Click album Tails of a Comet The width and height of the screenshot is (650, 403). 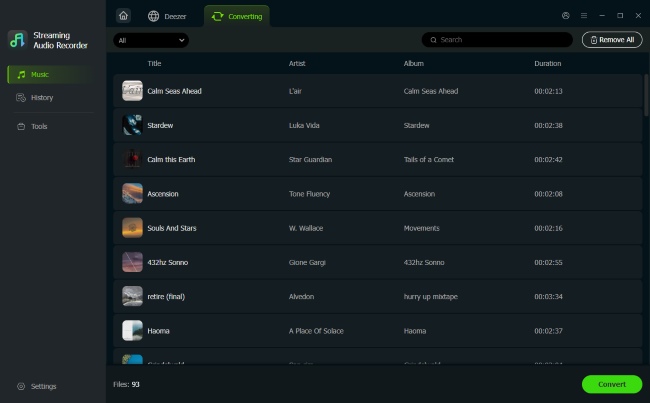(x=429, y=160)
